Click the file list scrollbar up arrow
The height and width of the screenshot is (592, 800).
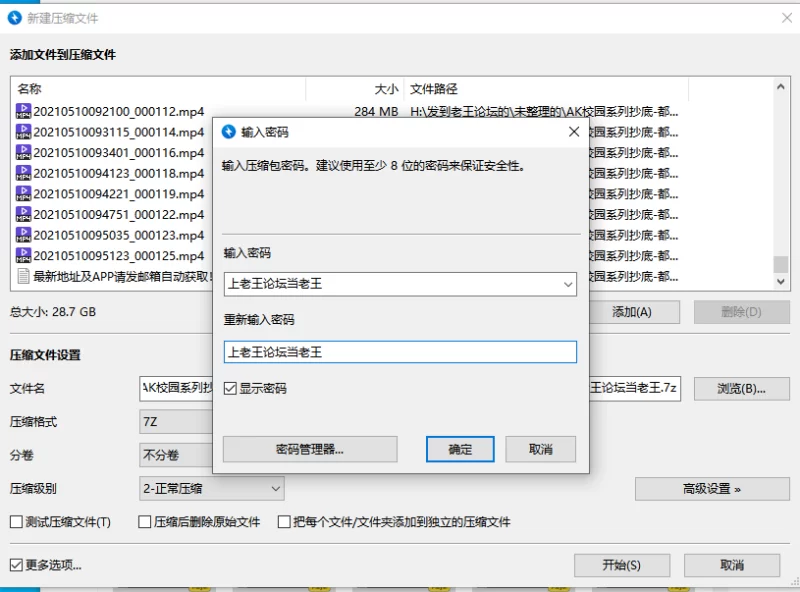(x=781, y=87)
